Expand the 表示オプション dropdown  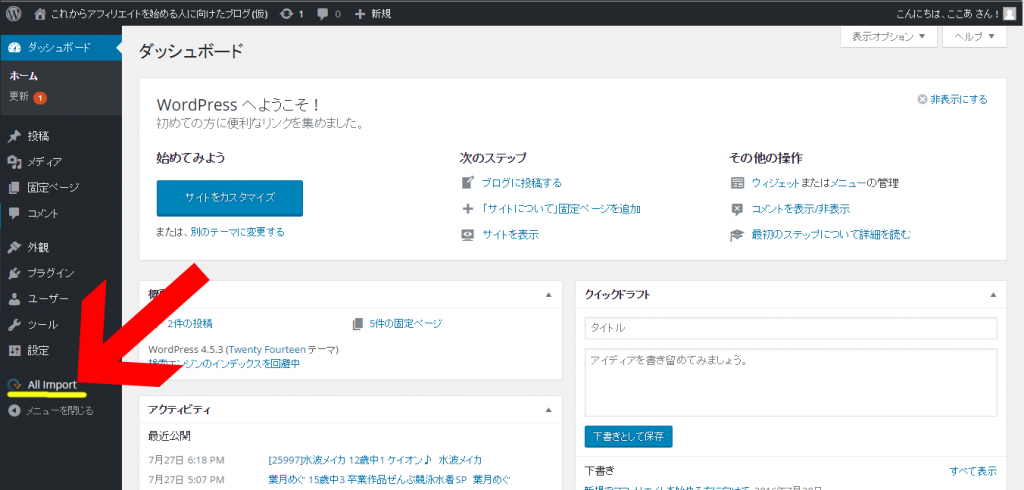pyautogui.click(x=888, y=37)
